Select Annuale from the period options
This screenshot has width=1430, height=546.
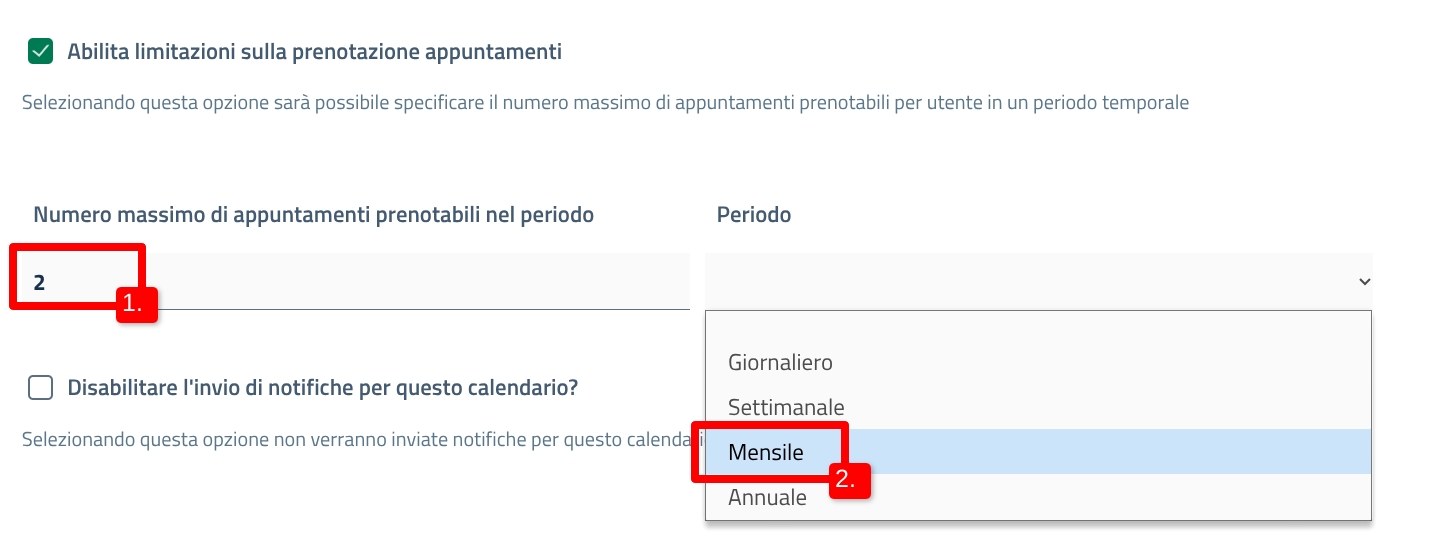pyautogui.click(x=767, y=497)
